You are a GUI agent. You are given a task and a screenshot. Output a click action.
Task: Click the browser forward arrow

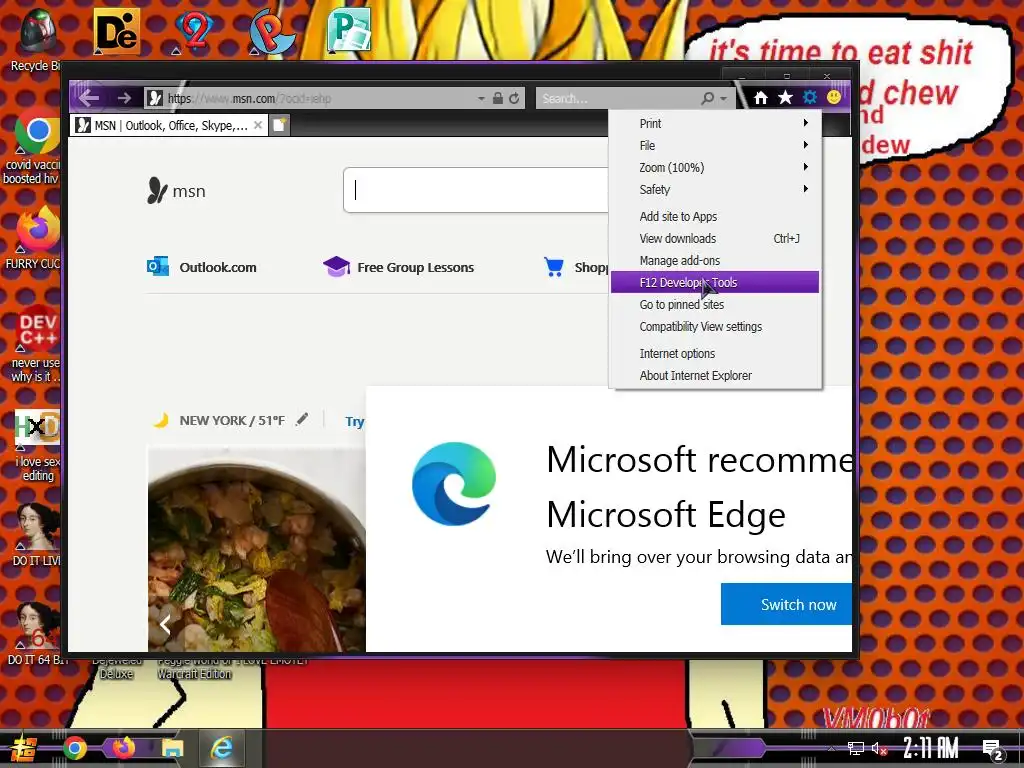[124, 98]
